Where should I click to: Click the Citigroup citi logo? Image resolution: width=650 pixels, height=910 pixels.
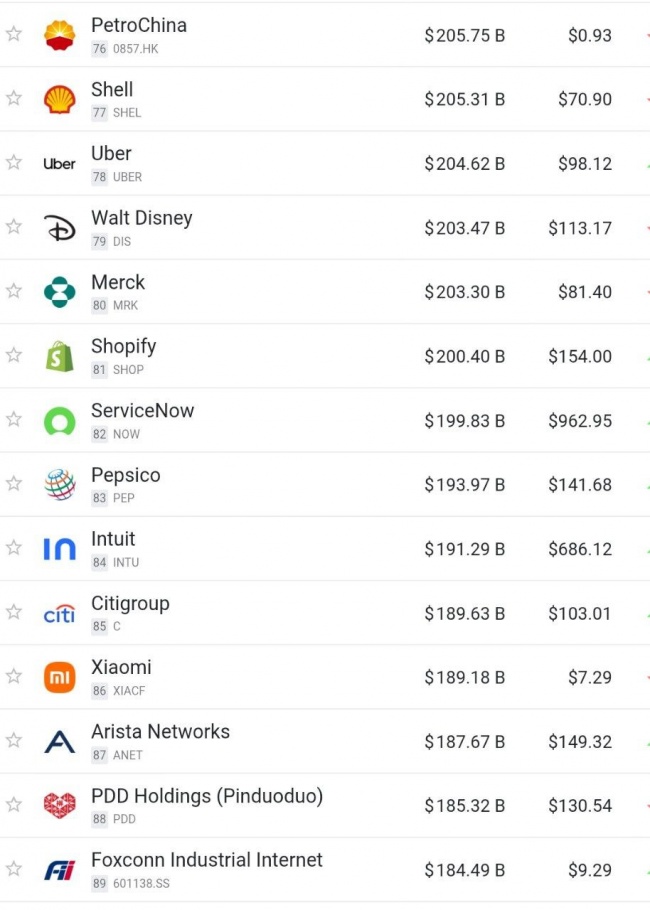coord(59,613)
